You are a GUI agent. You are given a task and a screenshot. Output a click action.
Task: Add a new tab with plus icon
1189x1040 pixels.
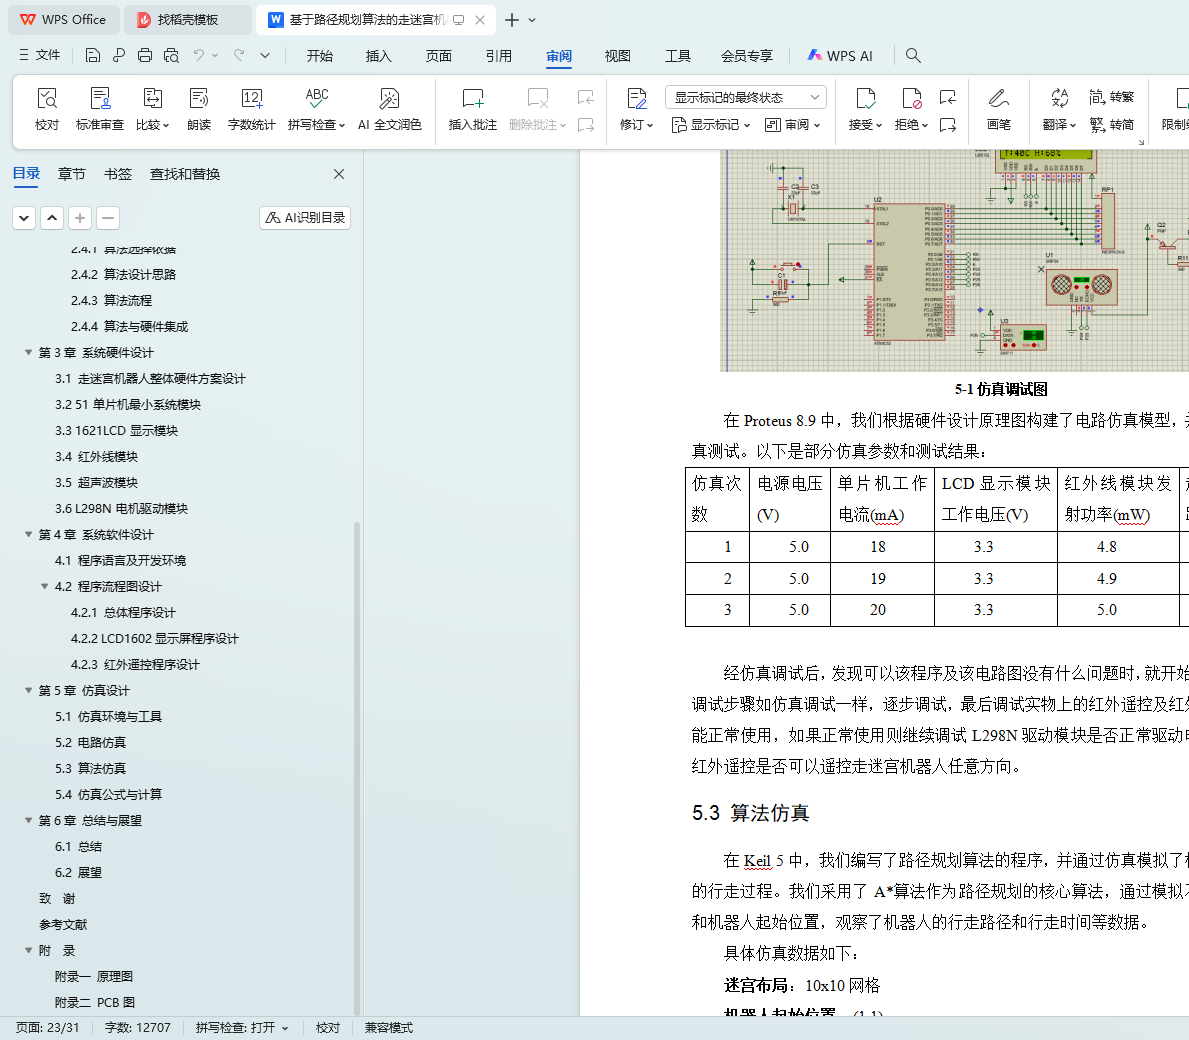(x=512, y=20)
